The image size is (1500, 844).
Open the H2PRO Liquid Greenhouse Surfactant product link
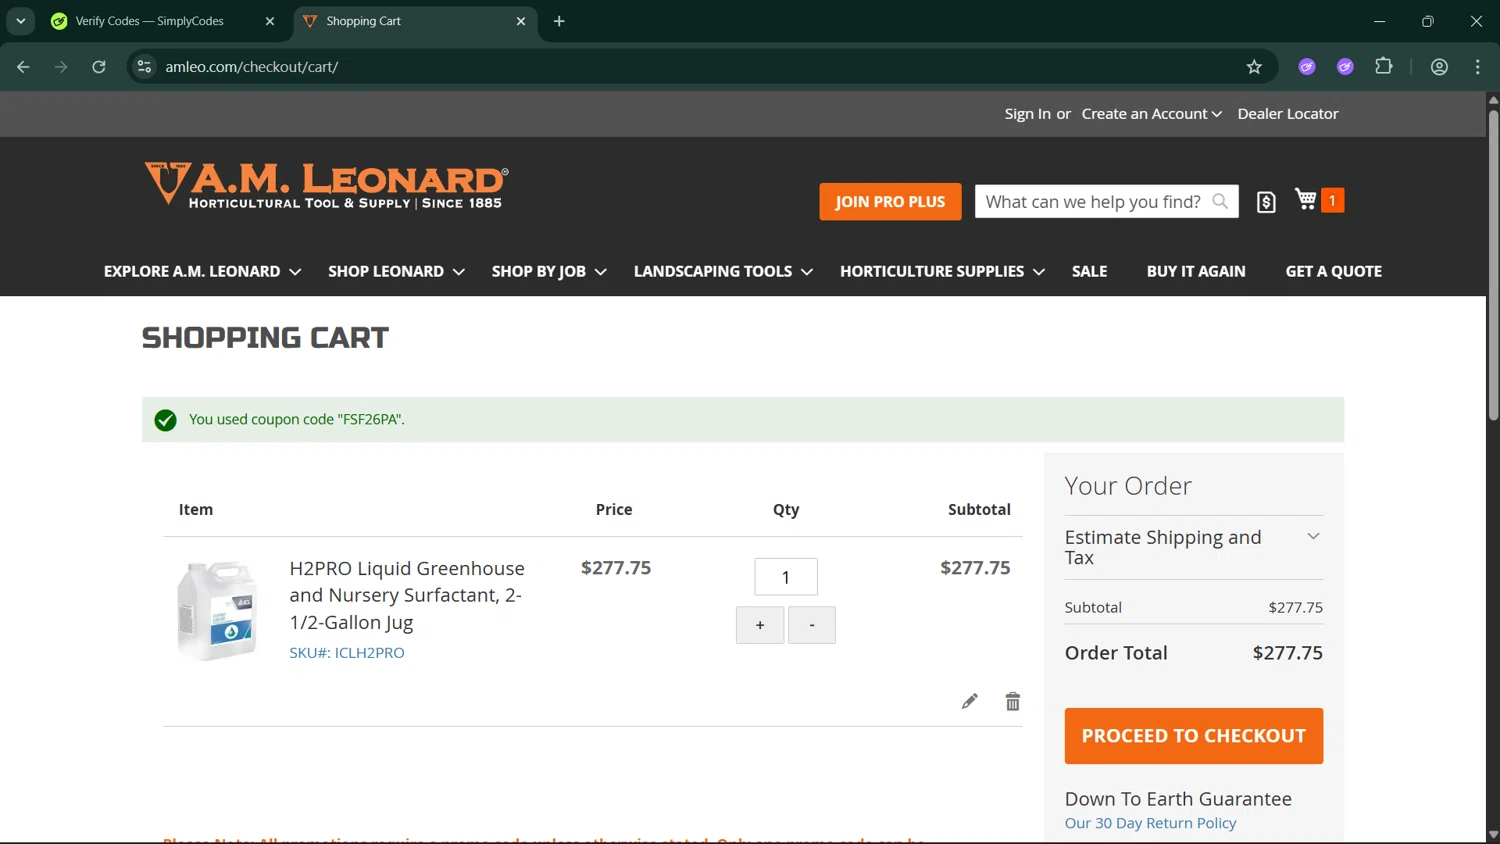tap(407, 595)
